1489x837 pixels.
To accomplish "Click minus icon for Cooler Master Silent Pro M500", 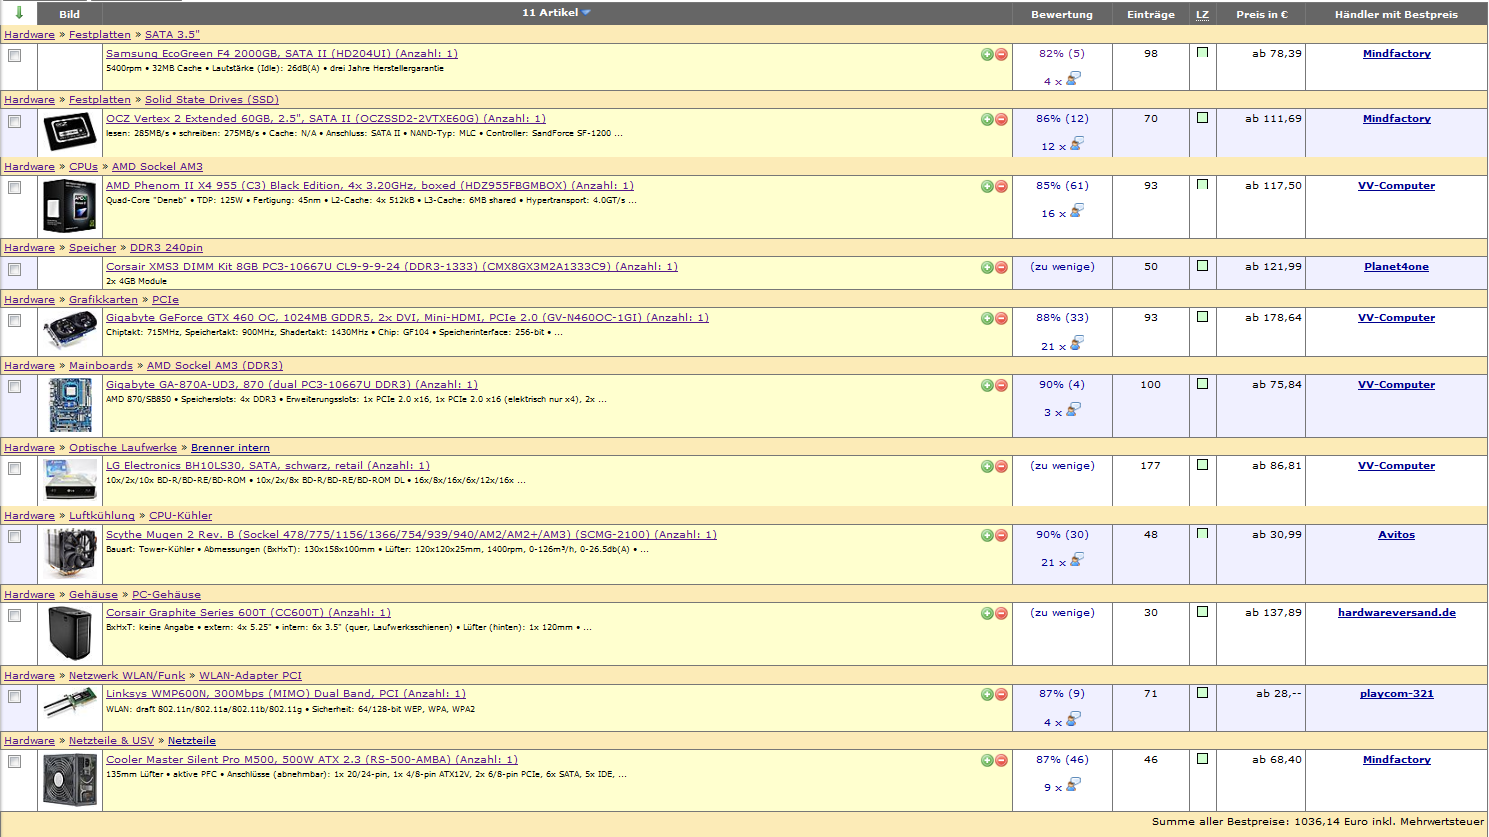I will tap(1001, 760).
